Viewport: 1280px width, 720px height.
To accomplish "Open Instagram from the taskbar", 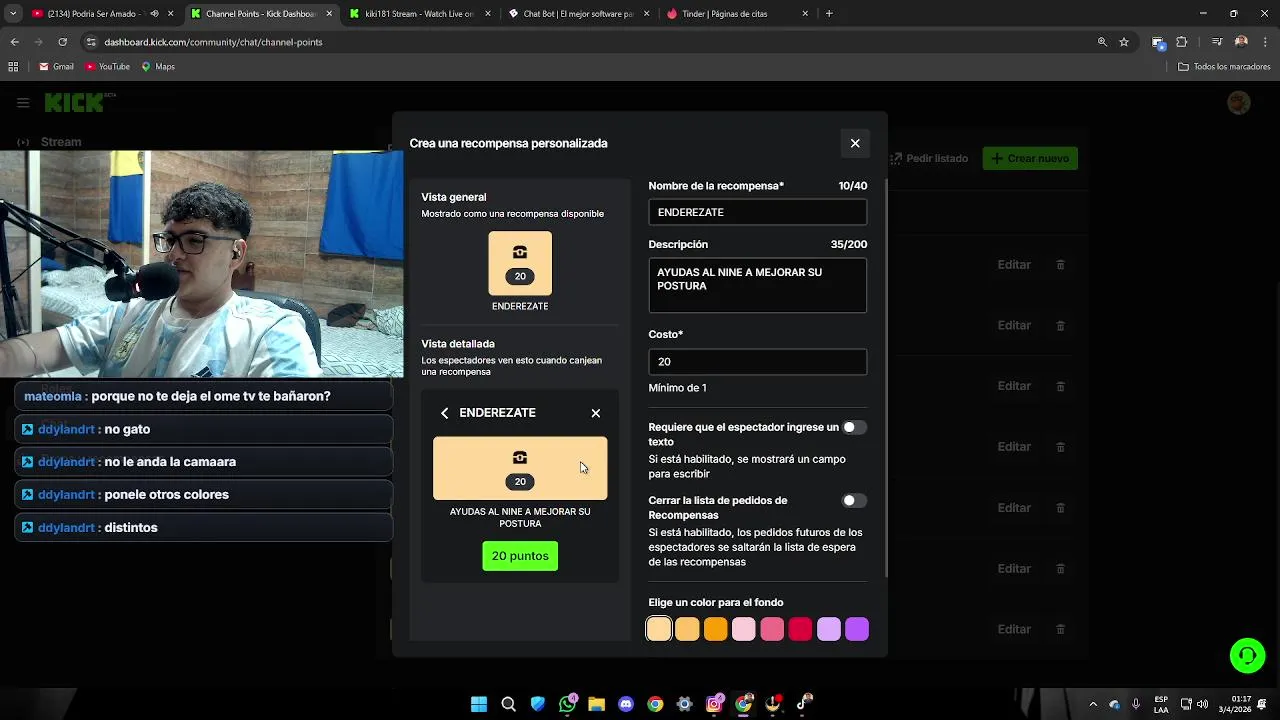I will (714, 704).
